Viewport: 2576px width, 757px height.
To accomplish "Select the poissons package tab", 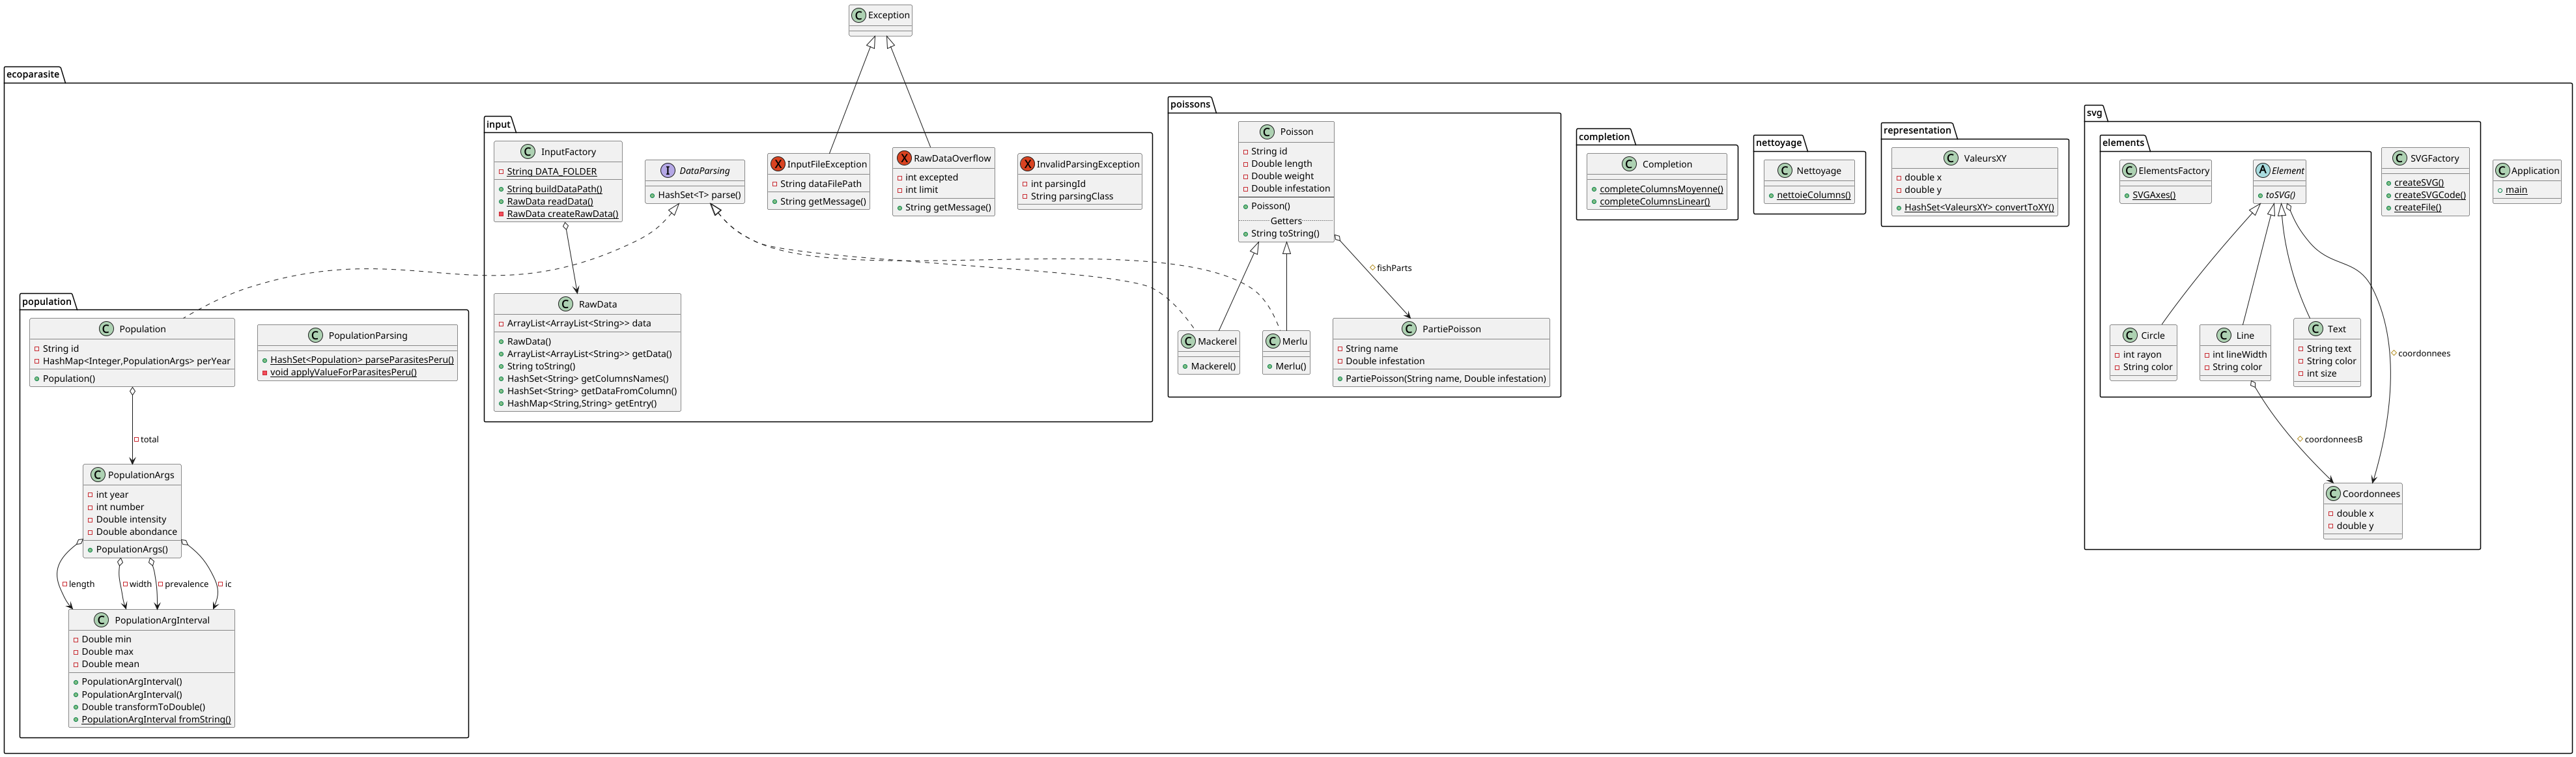I will [1190, 105].
